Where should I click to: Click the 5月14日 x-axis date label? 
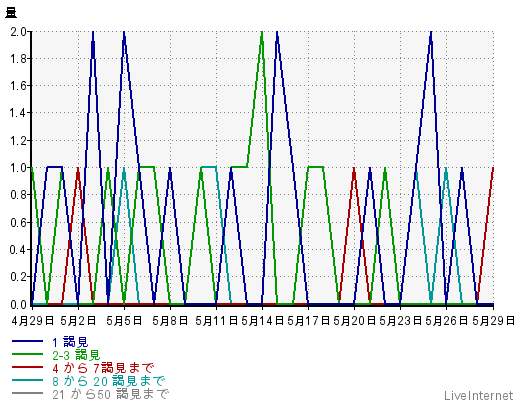262,321
